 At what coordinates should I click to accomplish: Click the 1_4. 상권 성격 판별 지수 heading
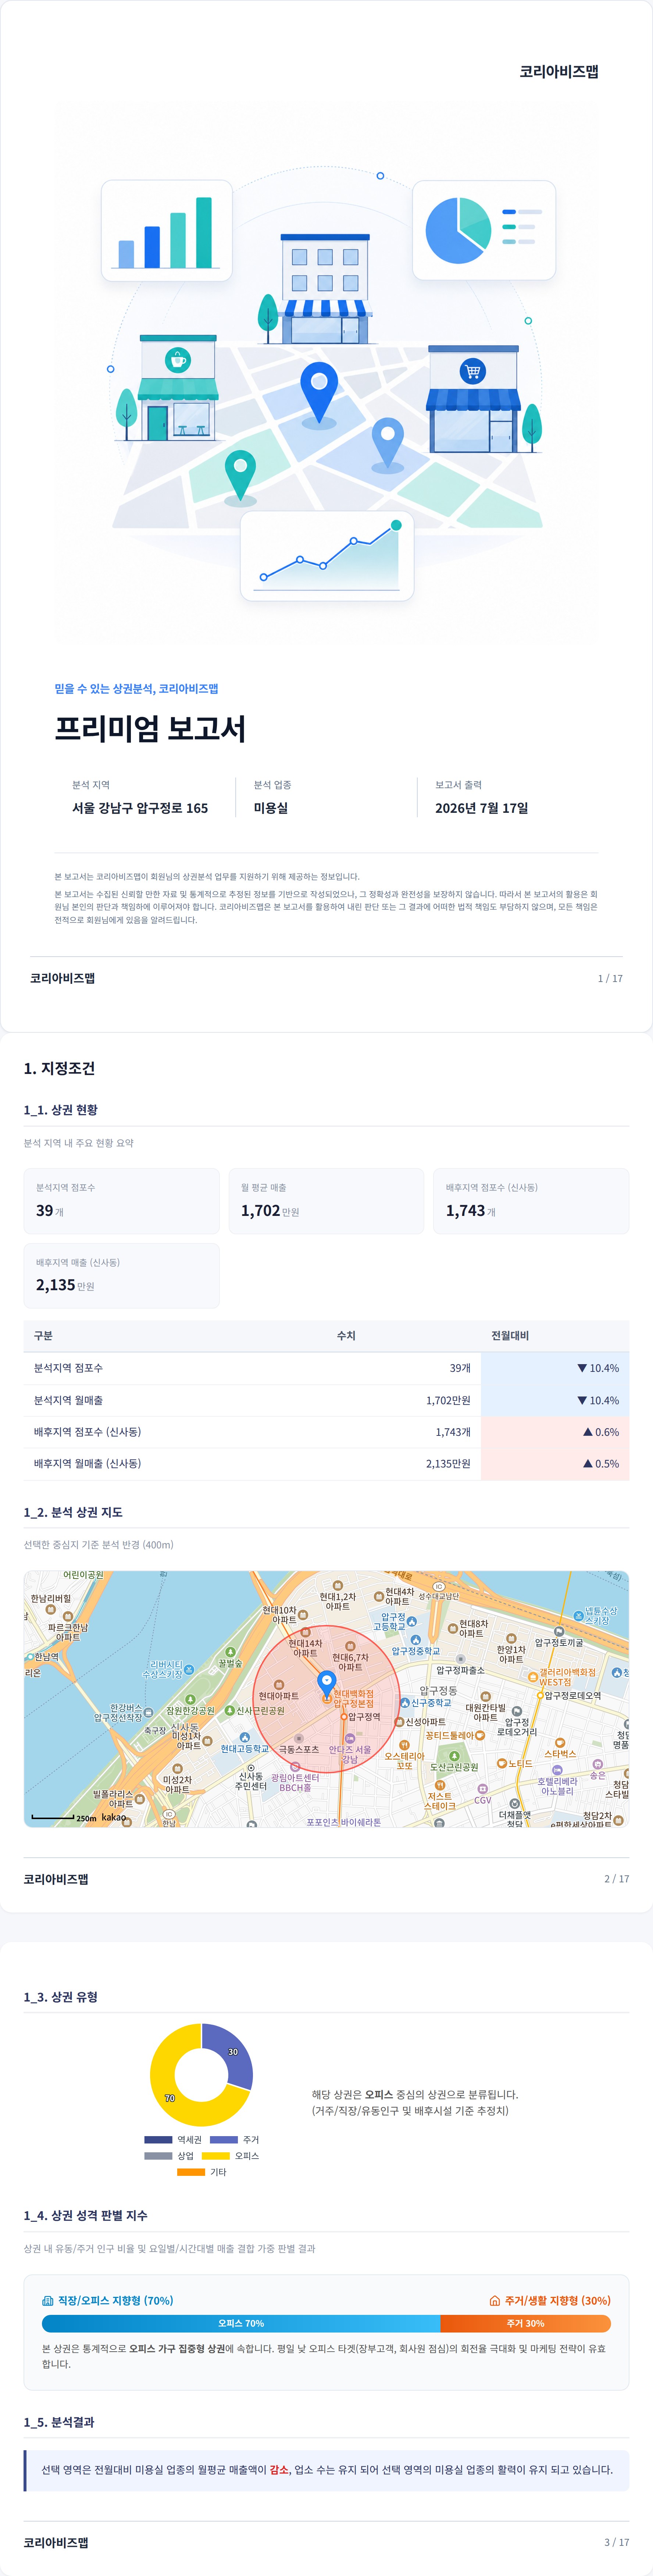click(86, 2215)
